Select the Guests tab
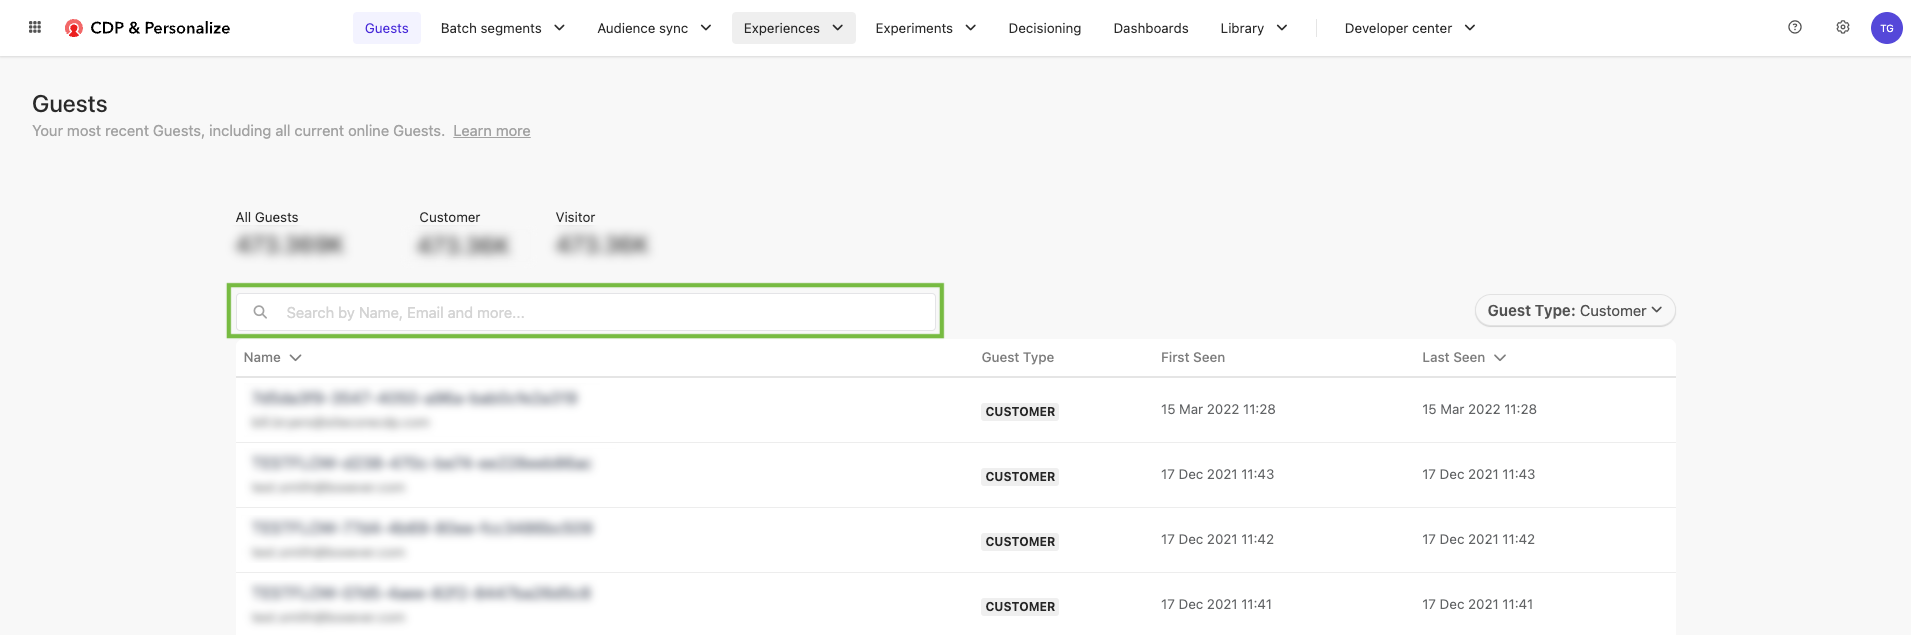The height and width of the screenshot is (635, 1911). pyautogui.click(x=386, y=28)
